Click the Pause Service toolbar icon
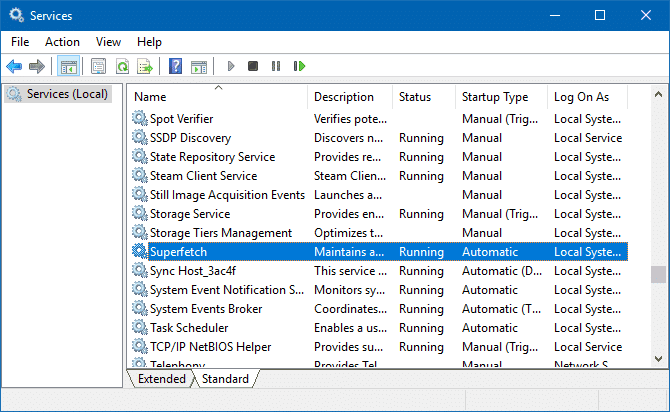 coord(276,67)
